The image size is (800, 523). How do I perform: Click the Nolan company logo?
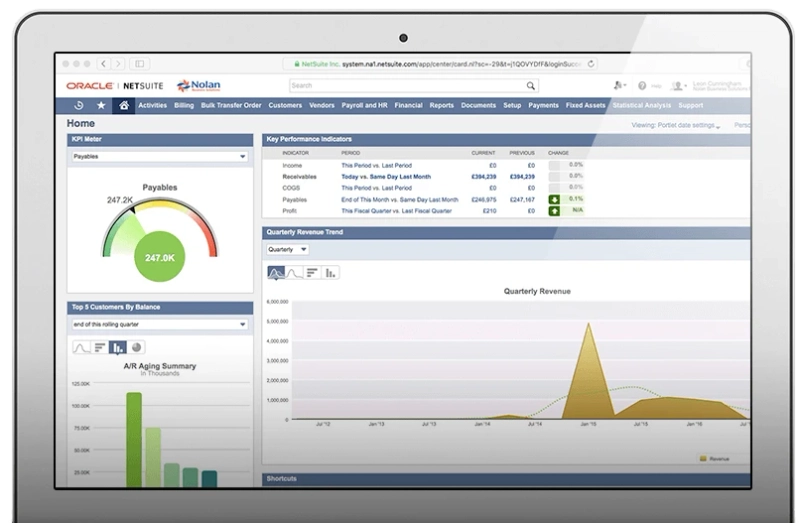tap(198, 86)
